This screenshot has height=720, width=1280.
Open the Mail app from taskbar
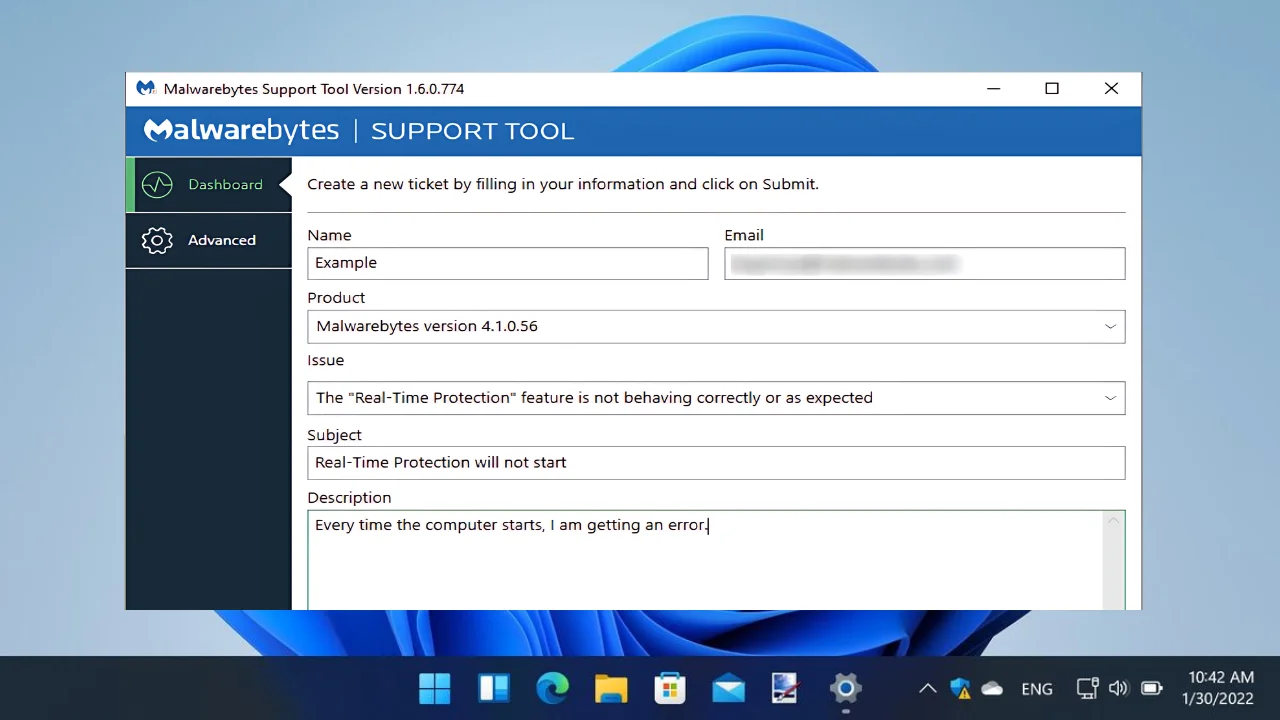coord(728,688)
